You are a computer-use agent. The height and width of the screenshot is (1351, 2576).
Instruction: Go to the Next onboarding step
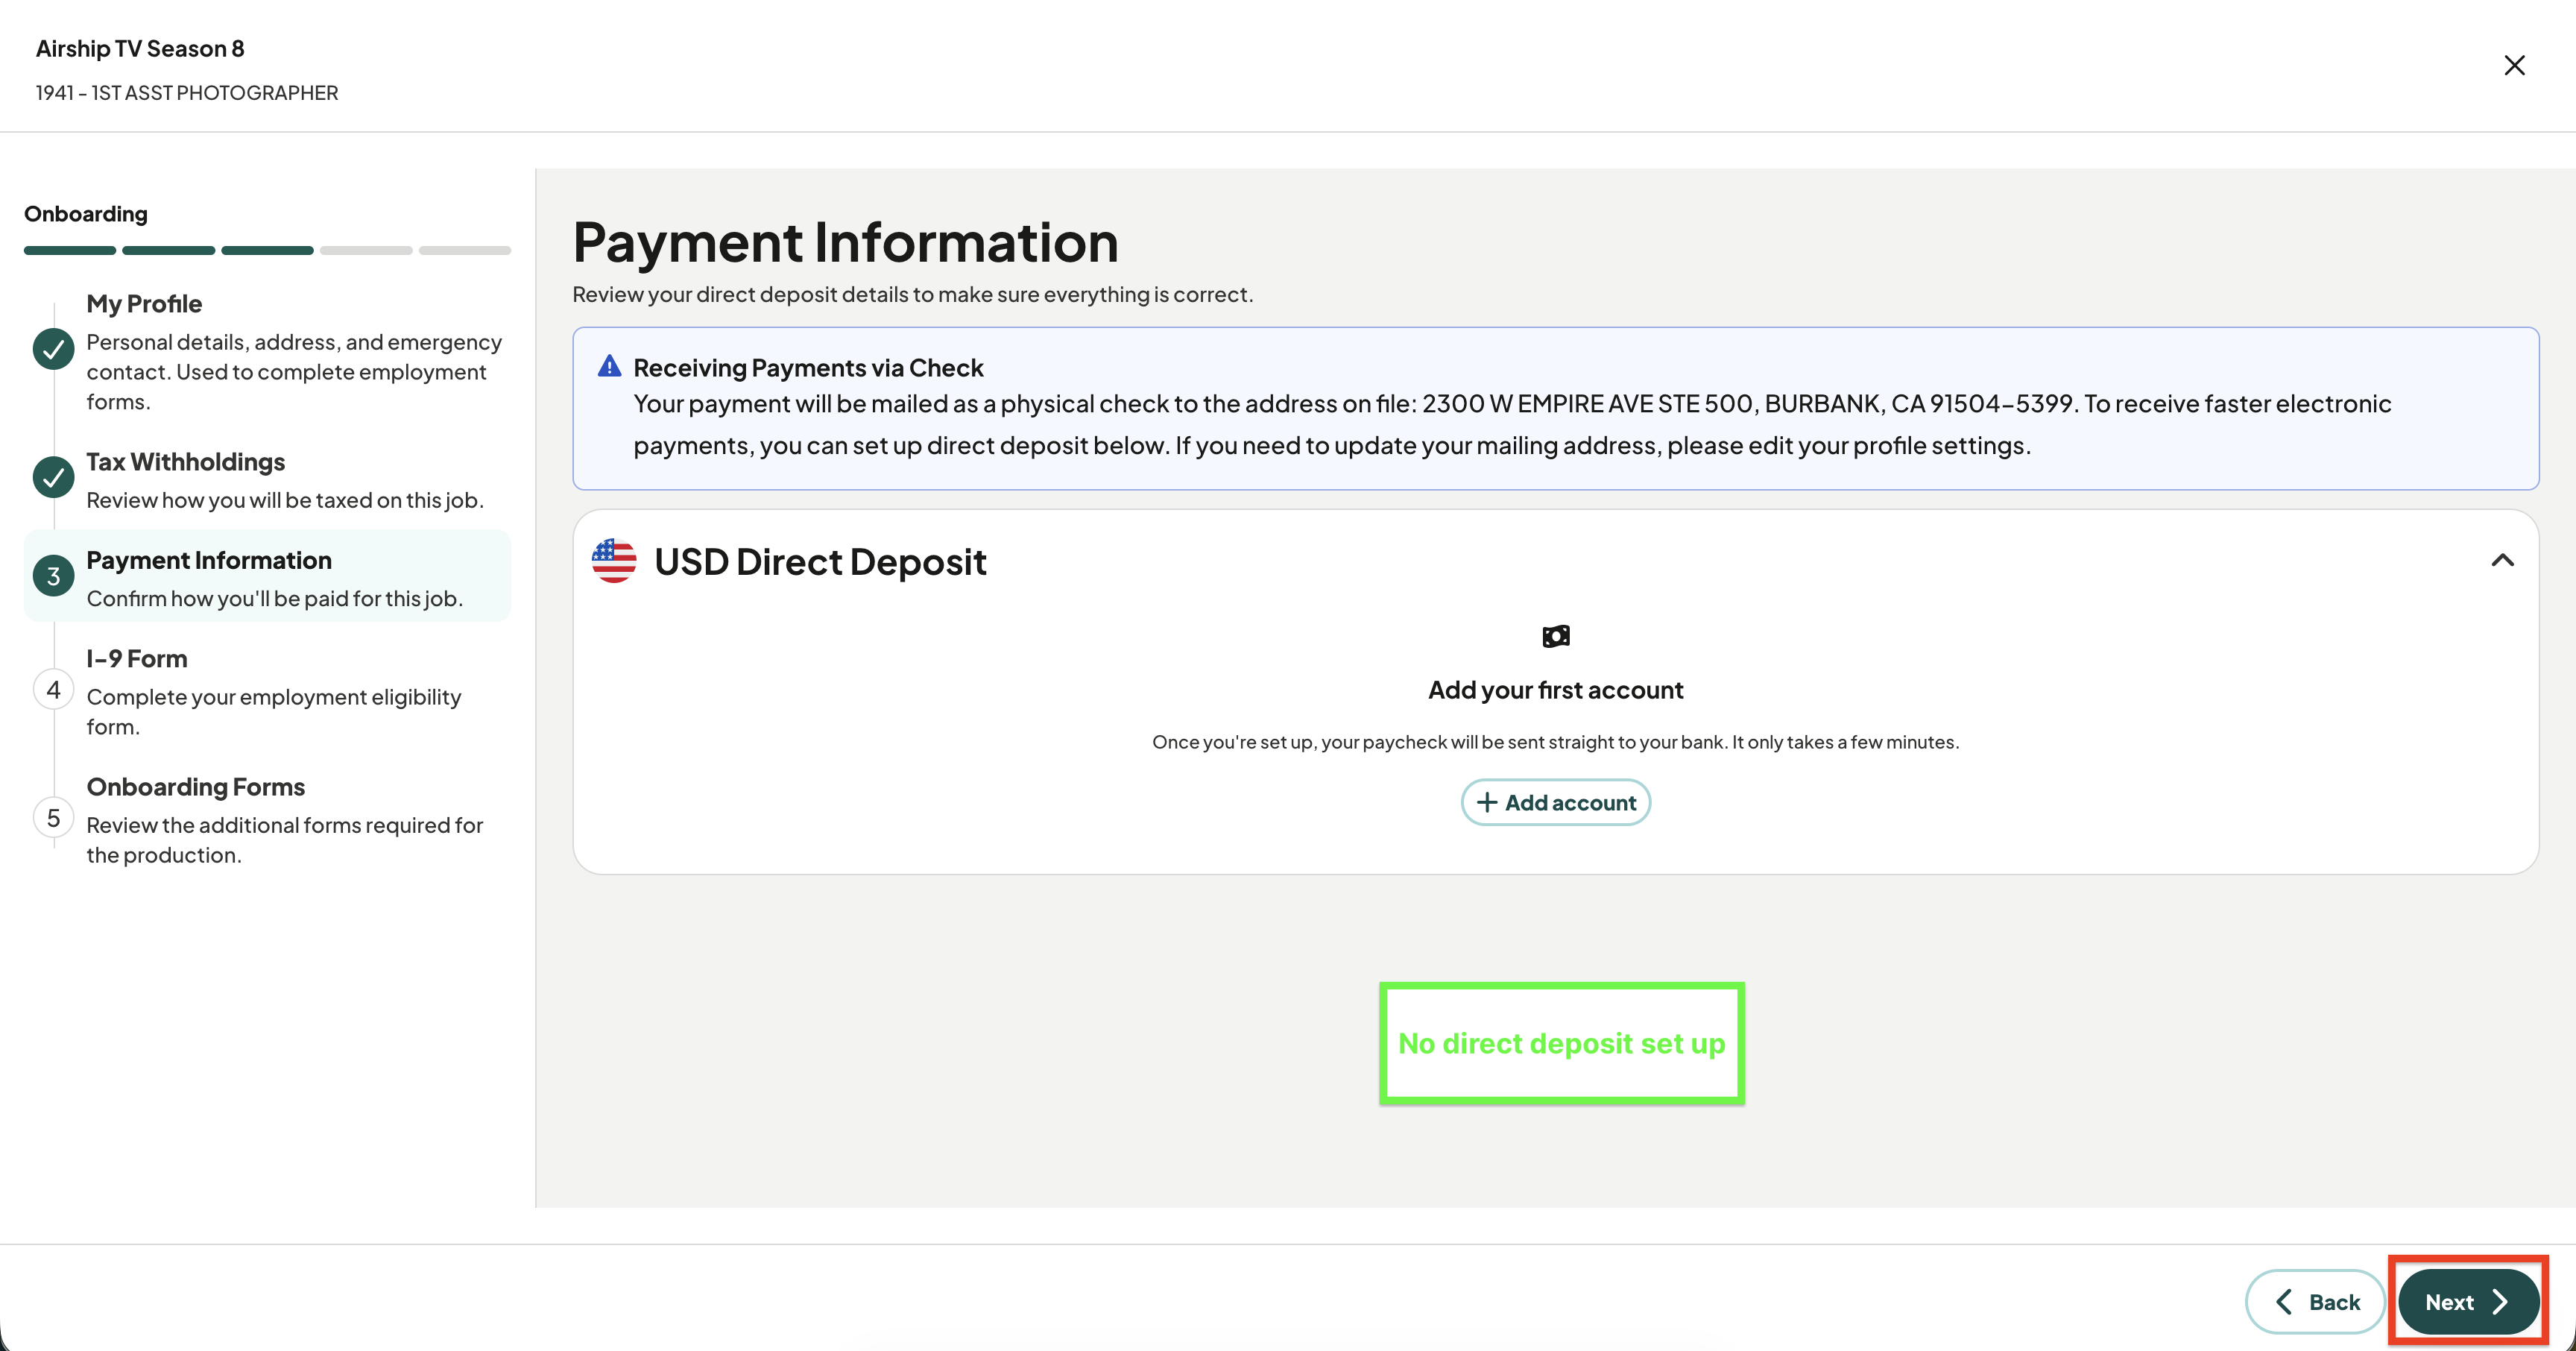(2468, 1301)
